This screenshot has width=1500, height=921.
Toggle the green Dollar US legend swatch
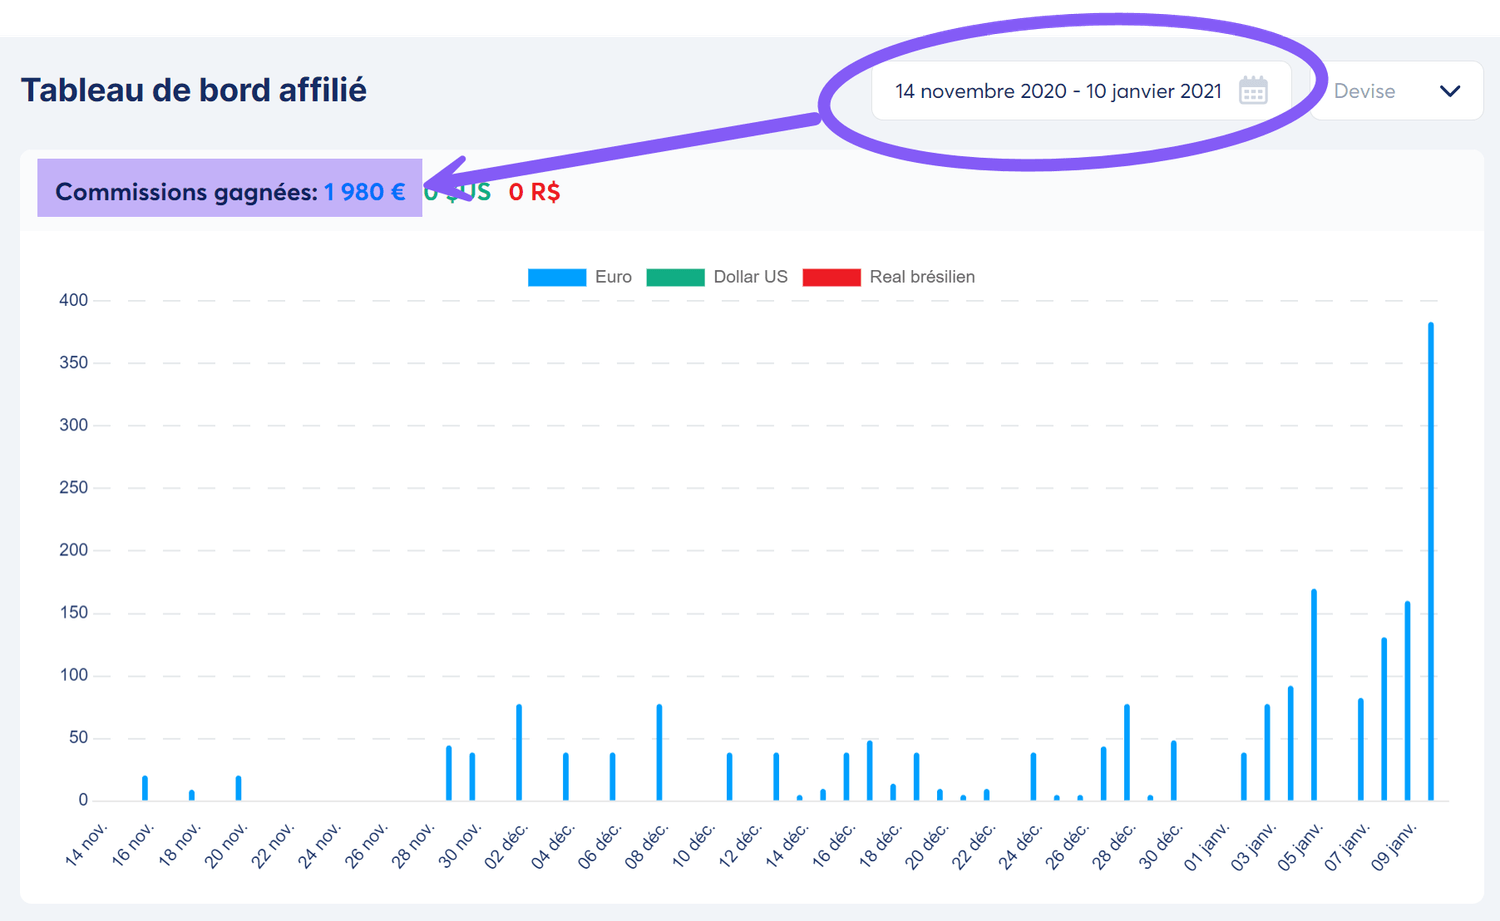675,277
